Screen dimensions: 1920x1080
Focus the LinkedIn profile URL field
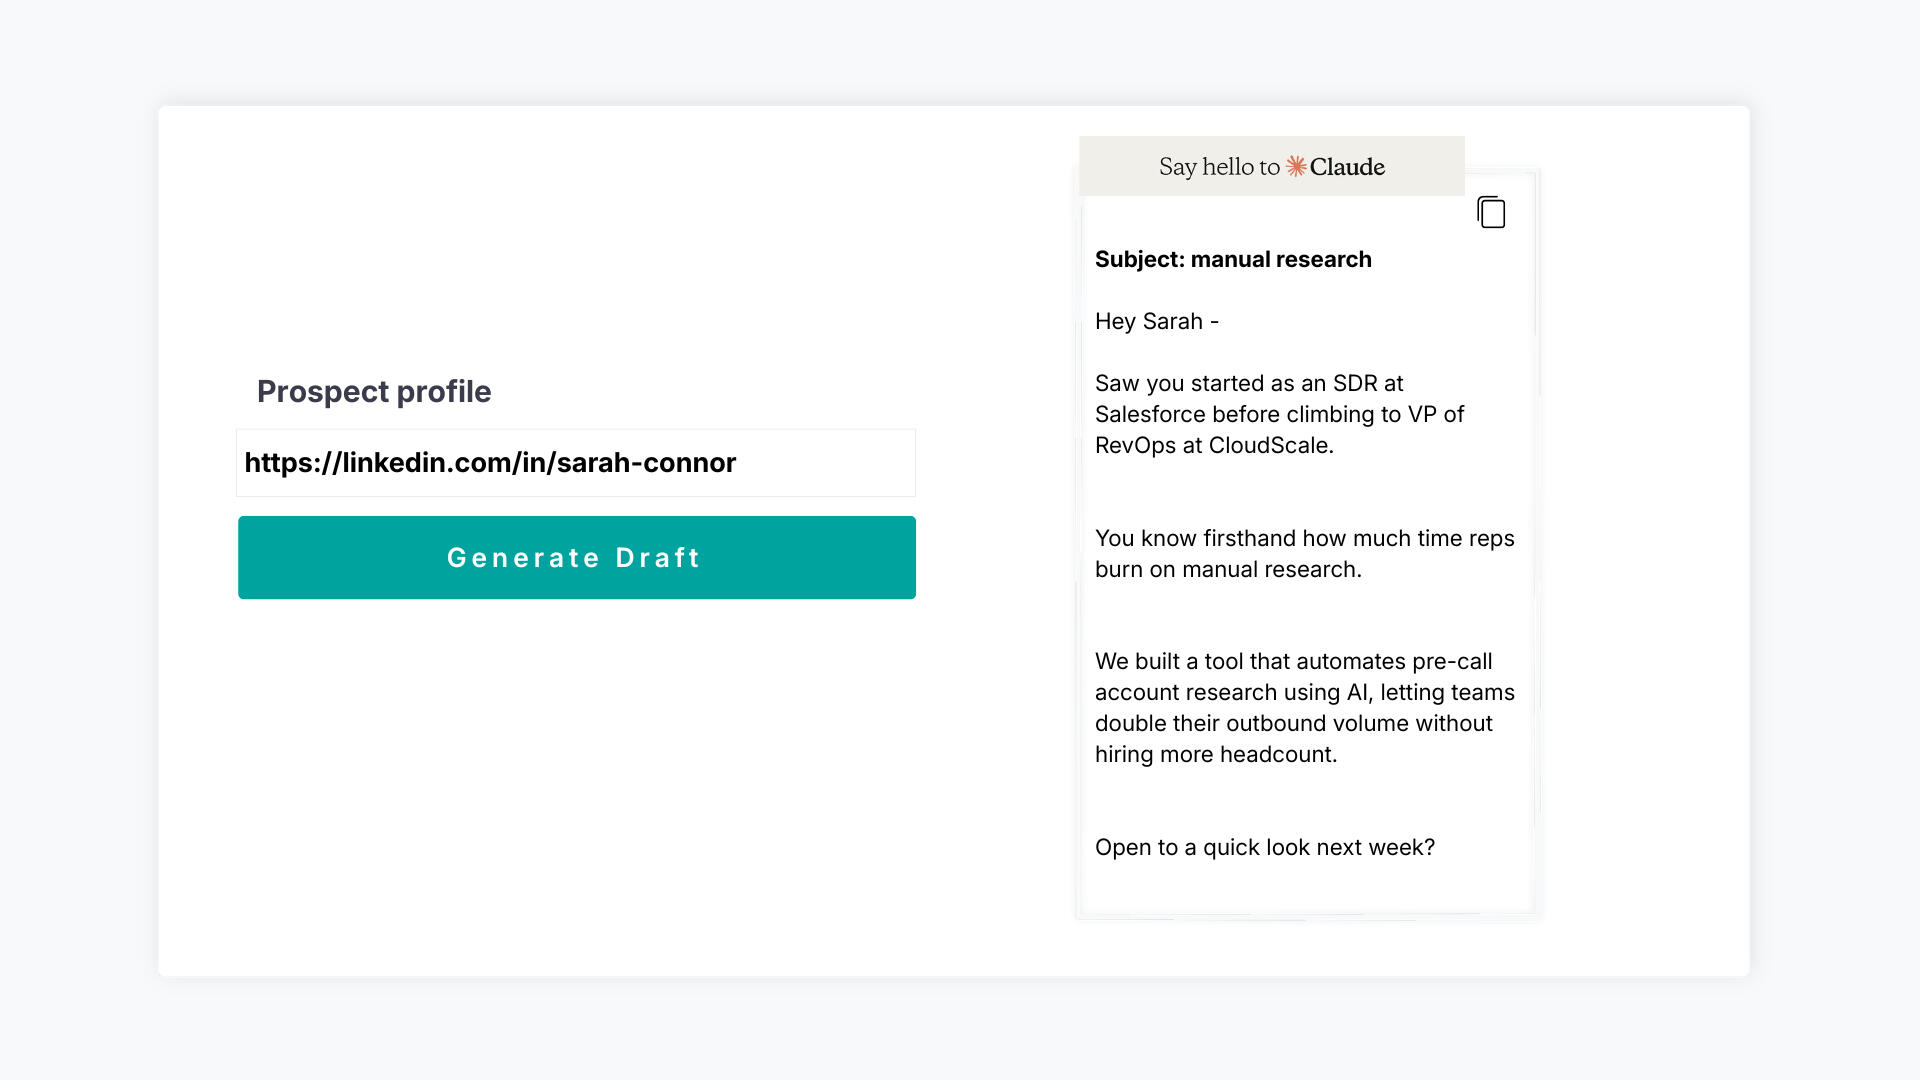click(576, 463)
